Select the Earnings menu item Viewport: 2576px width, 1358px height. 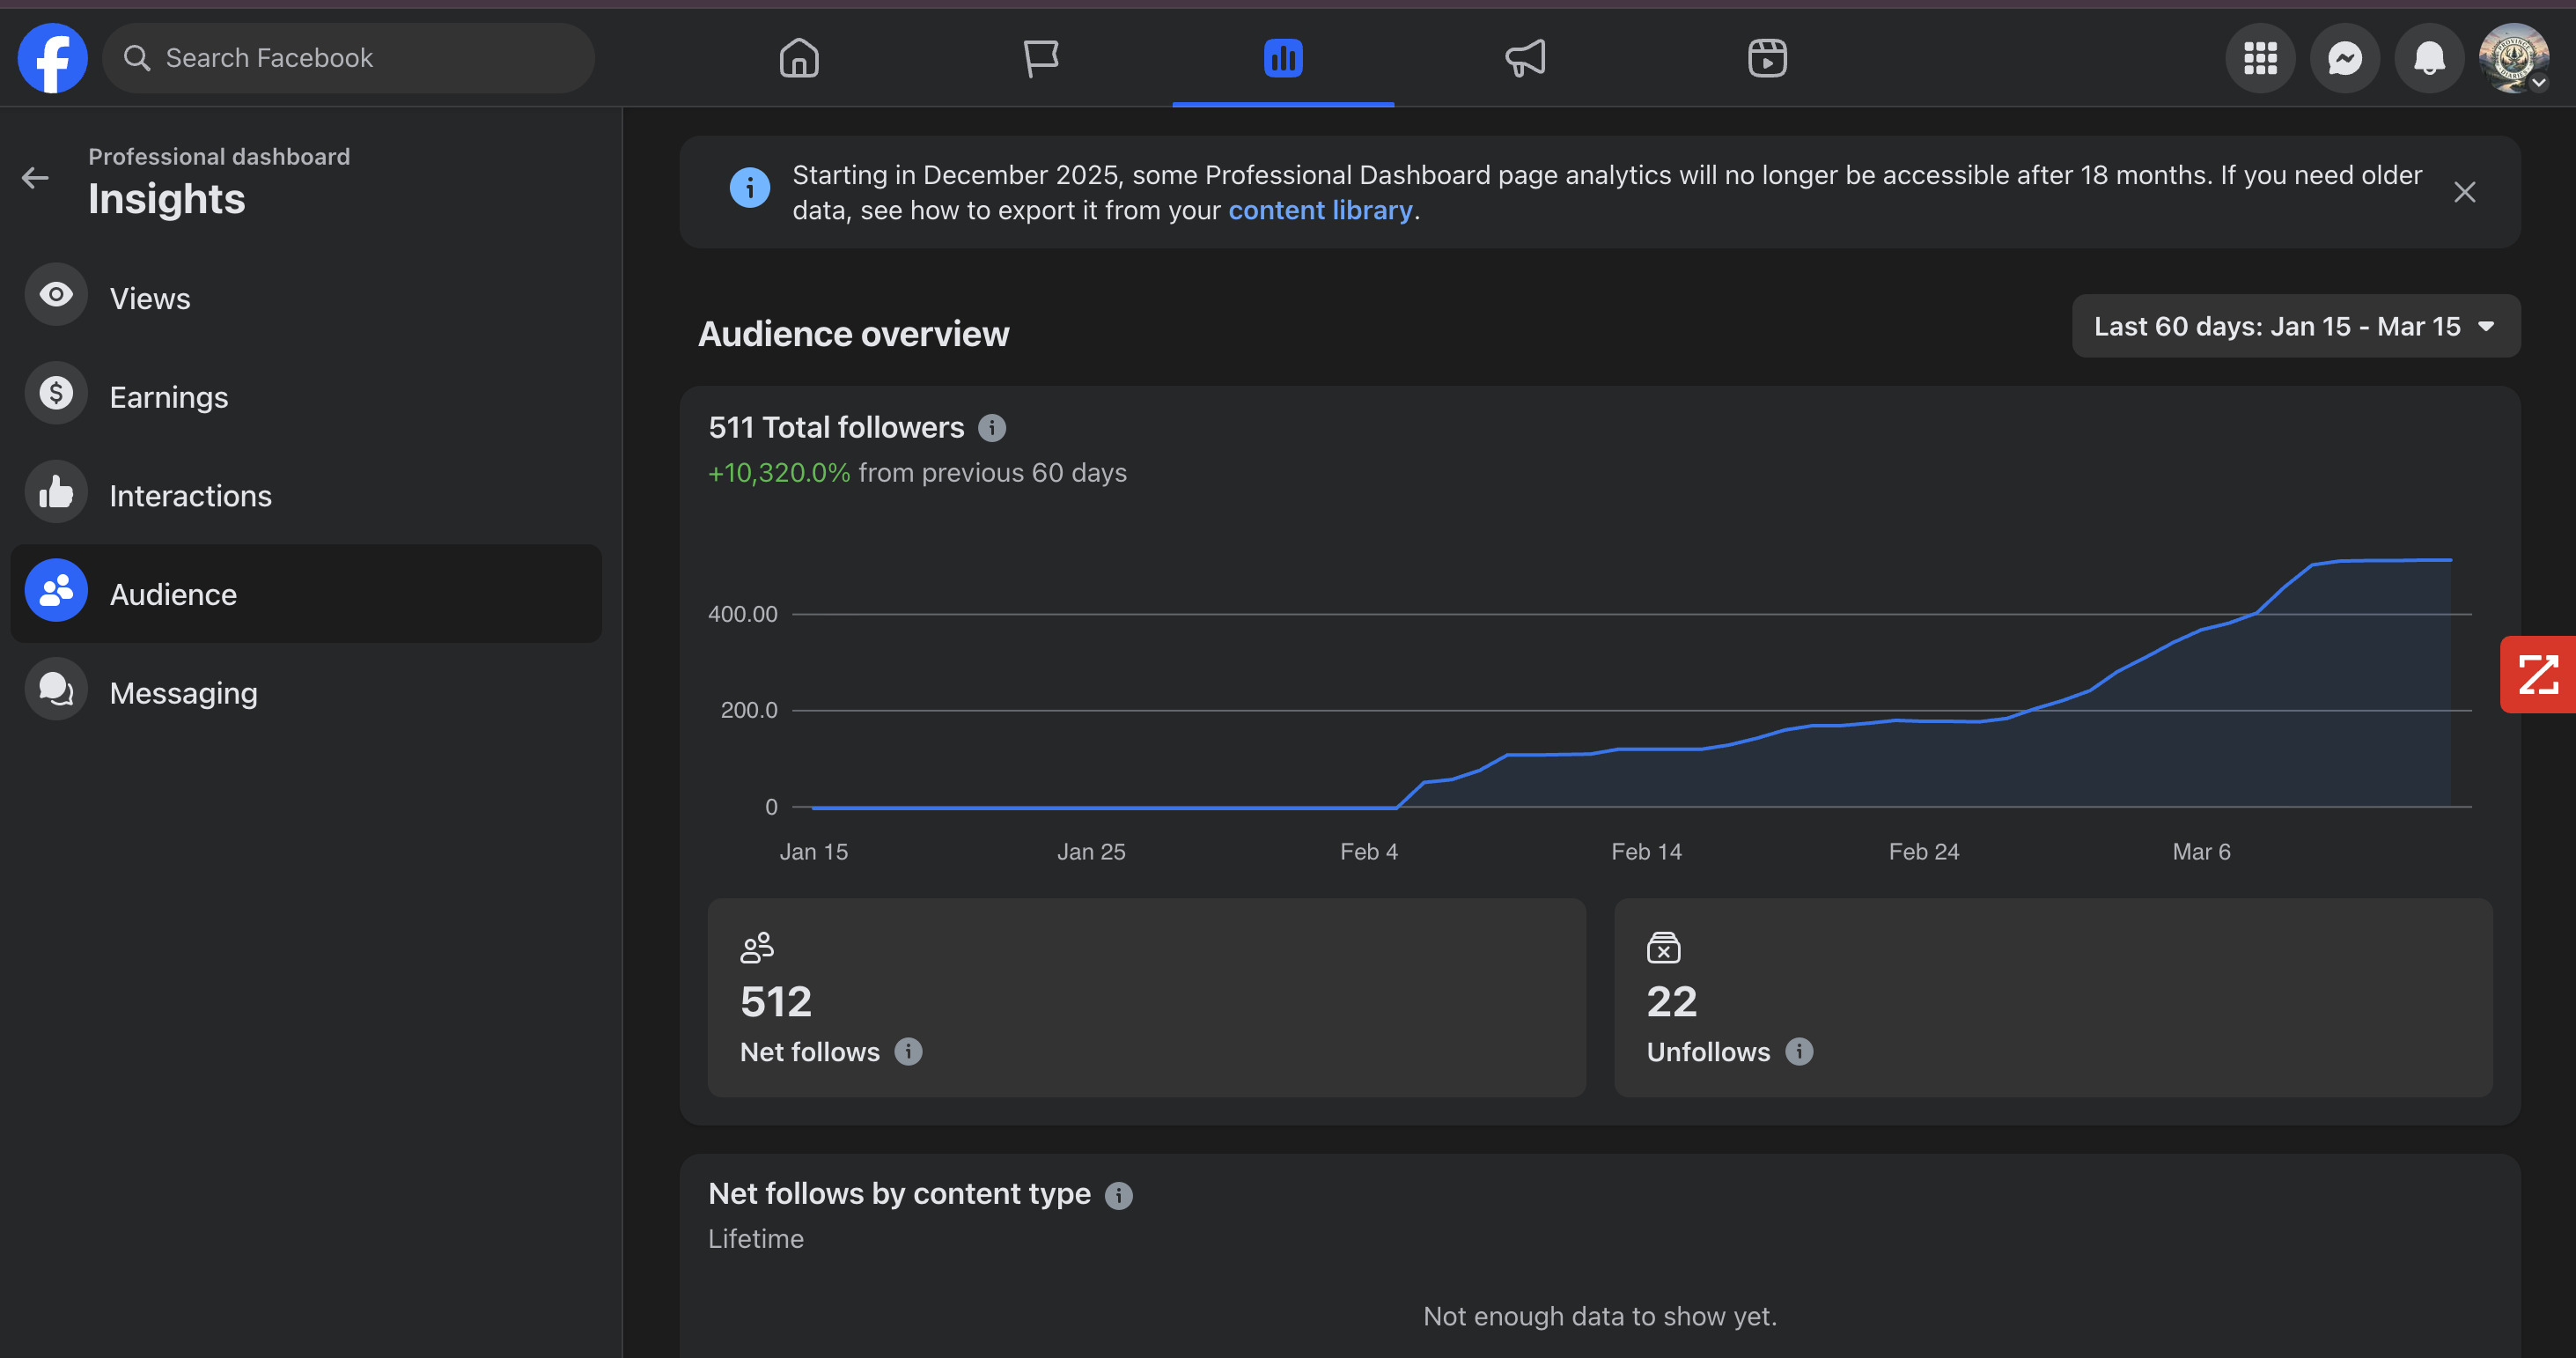point(168,397)
